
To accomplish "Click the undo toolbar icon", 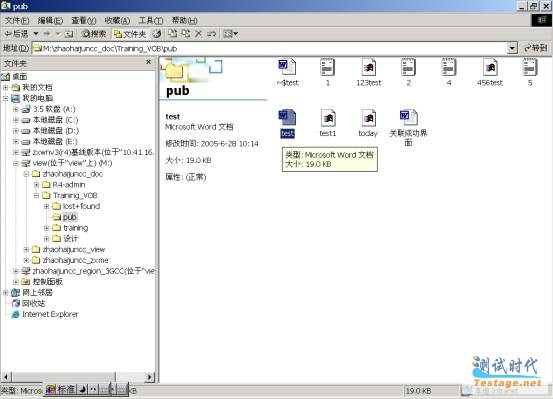I will click(x=211, y=34).
